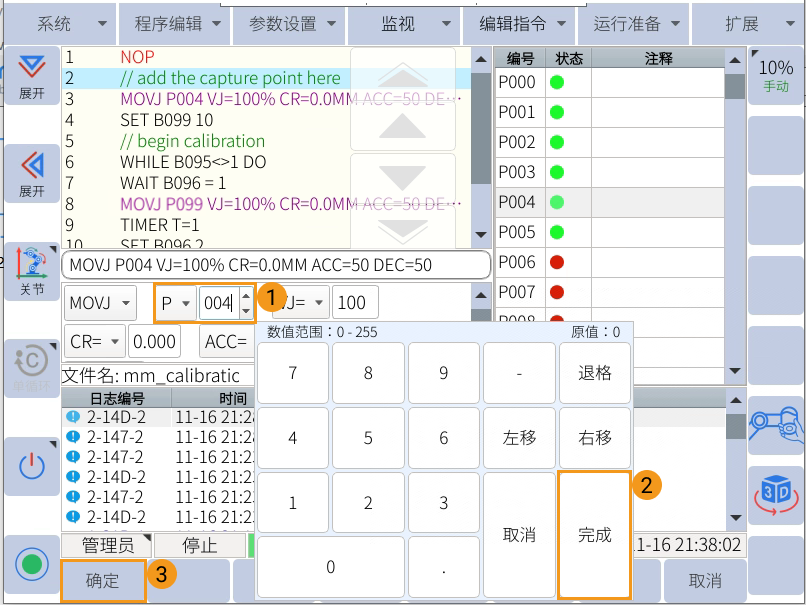Increase point number with up stepper
Viewport: 806px width, 605px height.
point(246,295)
